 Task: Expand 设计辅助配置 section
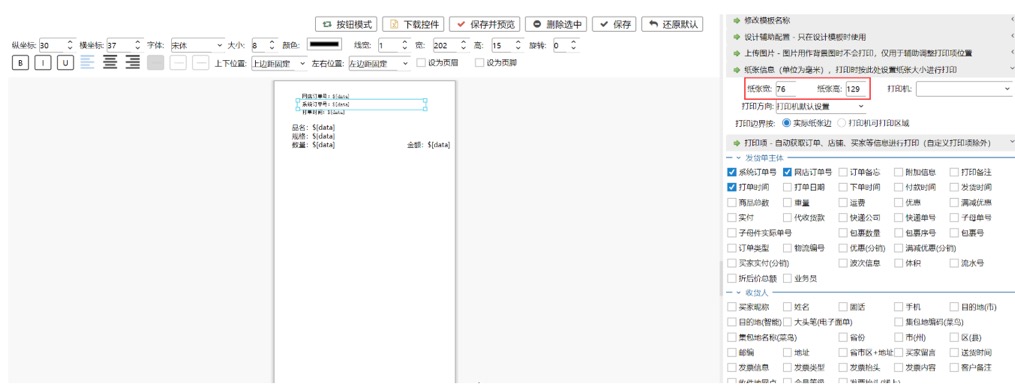pos(871,37)
